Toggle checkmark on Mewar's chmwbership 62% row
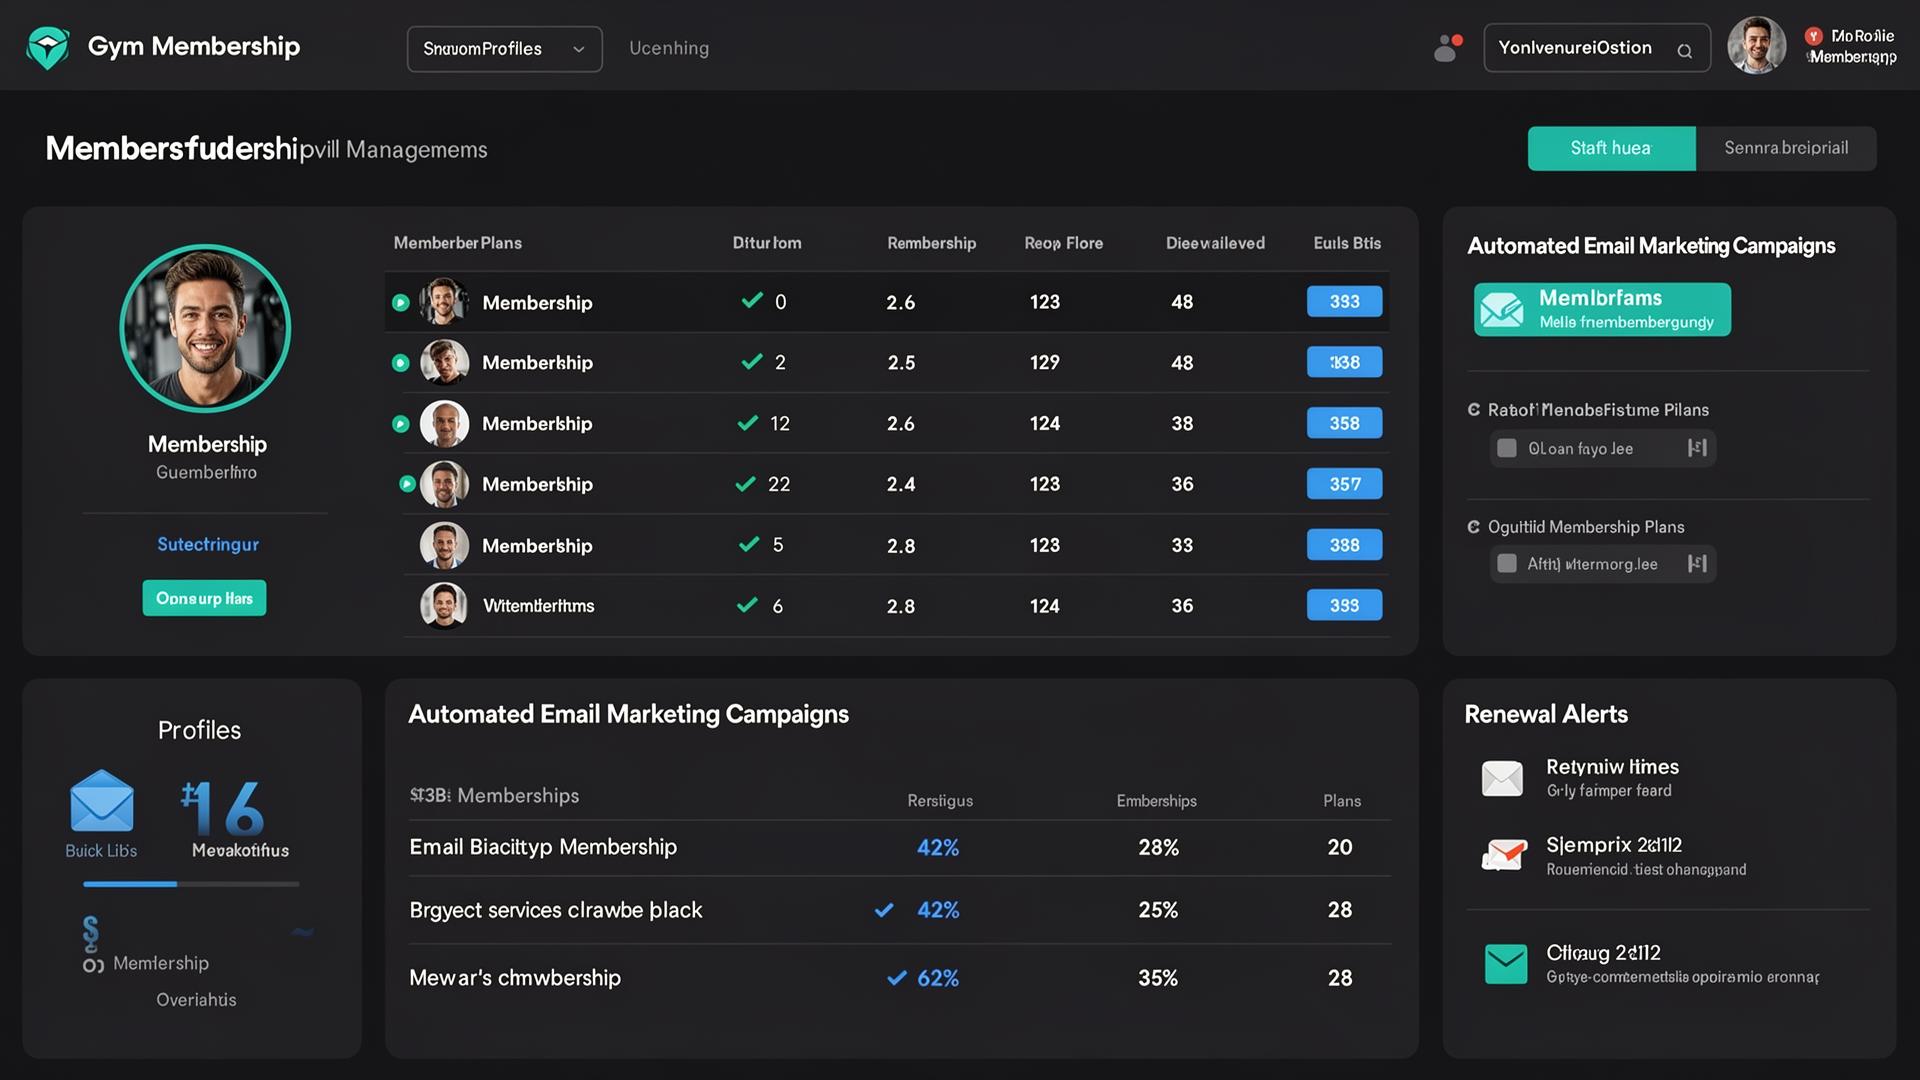 coord(897,978)
